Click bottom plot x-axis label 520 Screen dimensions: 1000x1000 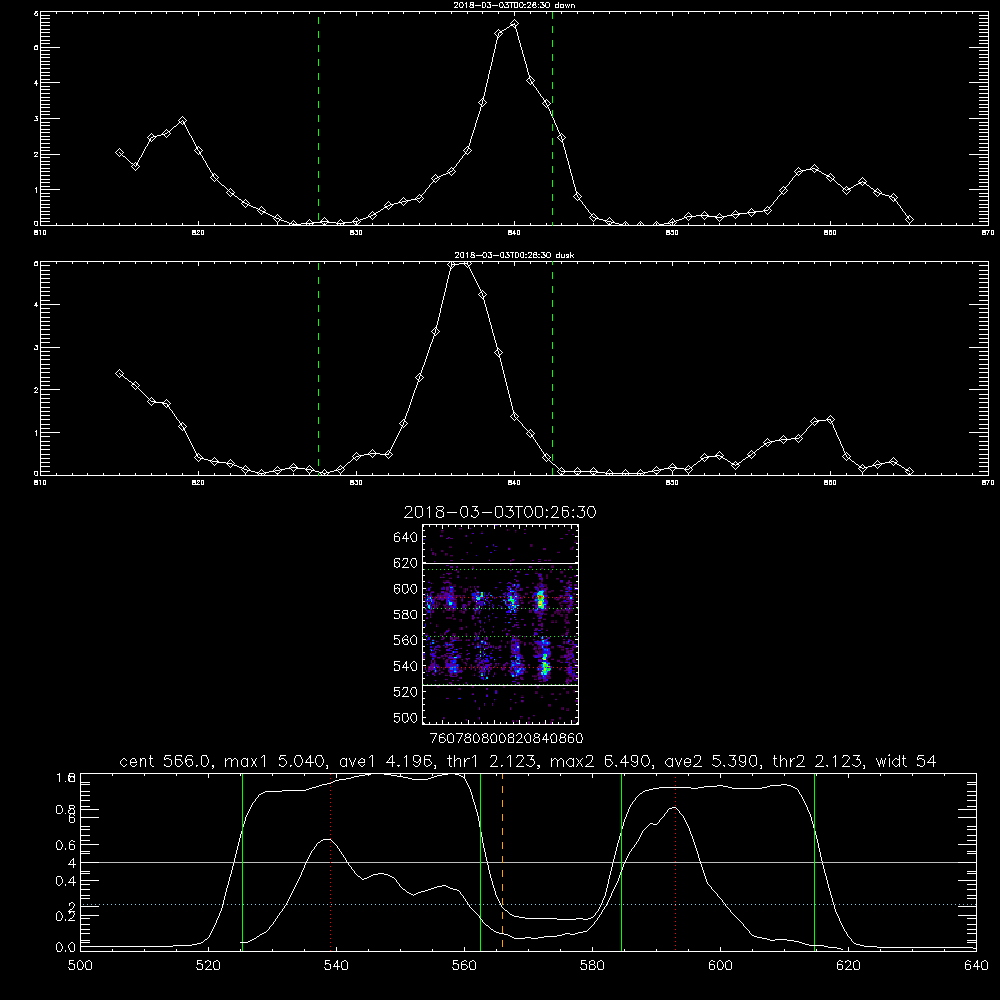[208, 966]
